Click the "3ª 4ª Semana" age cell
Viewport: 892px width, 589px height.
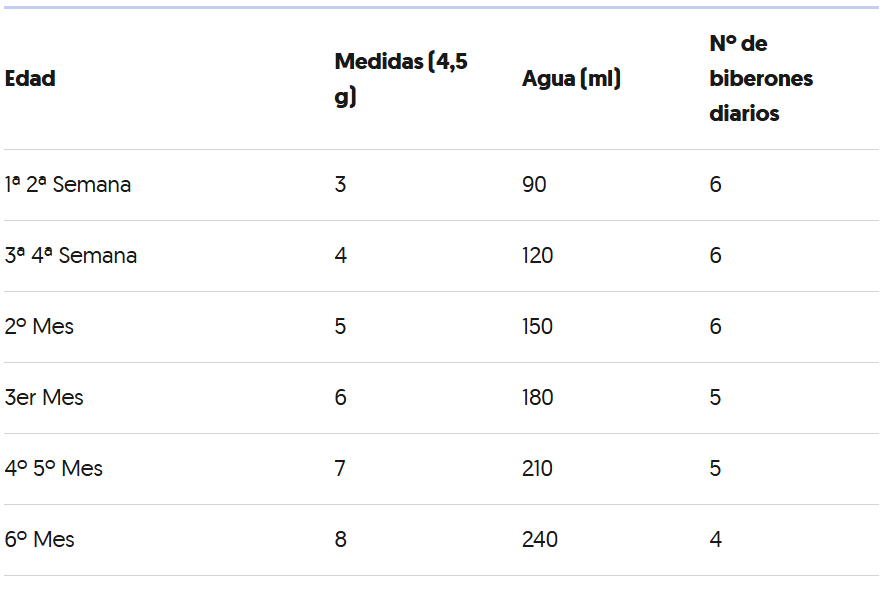pyautogui.click(x=71, y=256)
